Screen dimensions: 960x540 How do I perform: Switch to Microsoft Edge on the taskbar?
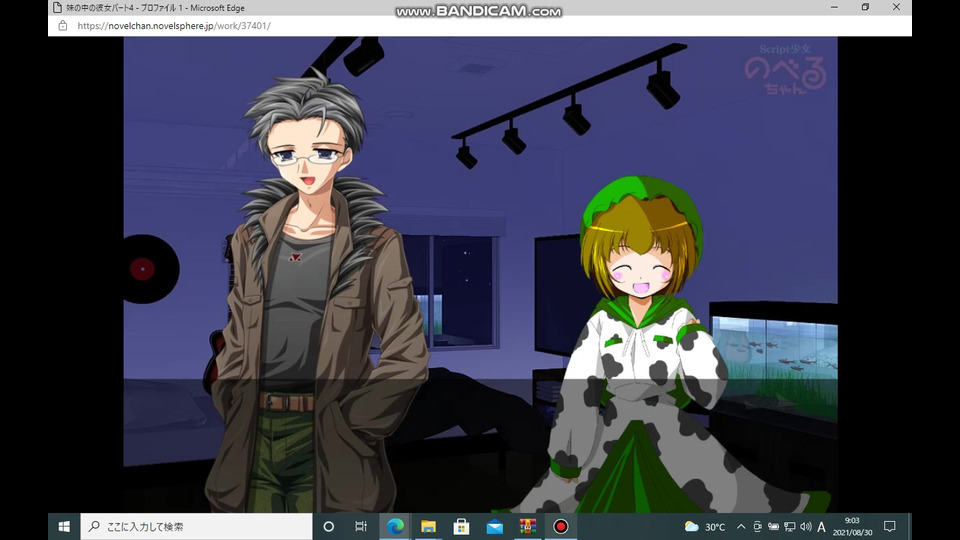coord(396,527)
